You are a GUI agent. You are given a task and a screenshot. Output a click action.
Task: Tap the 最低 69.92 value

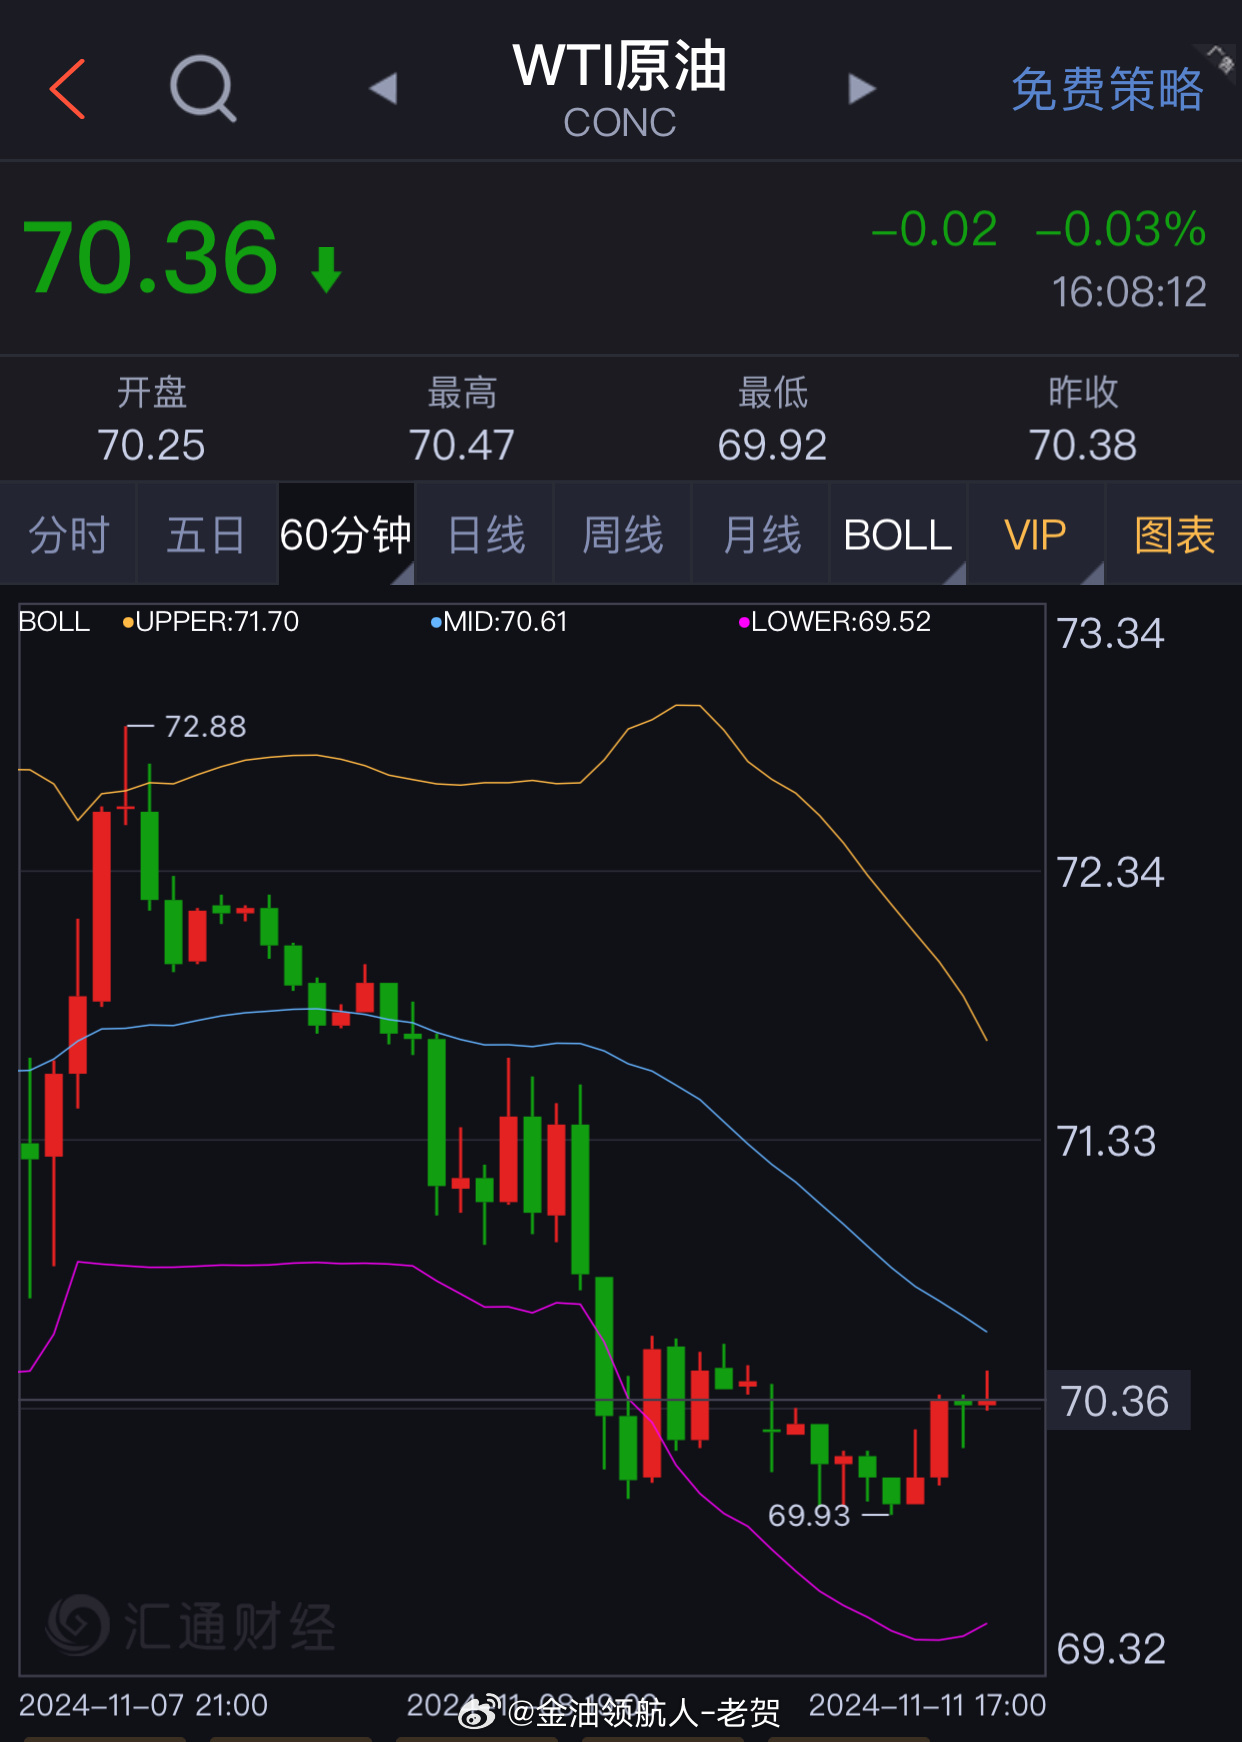click(772, 445)
